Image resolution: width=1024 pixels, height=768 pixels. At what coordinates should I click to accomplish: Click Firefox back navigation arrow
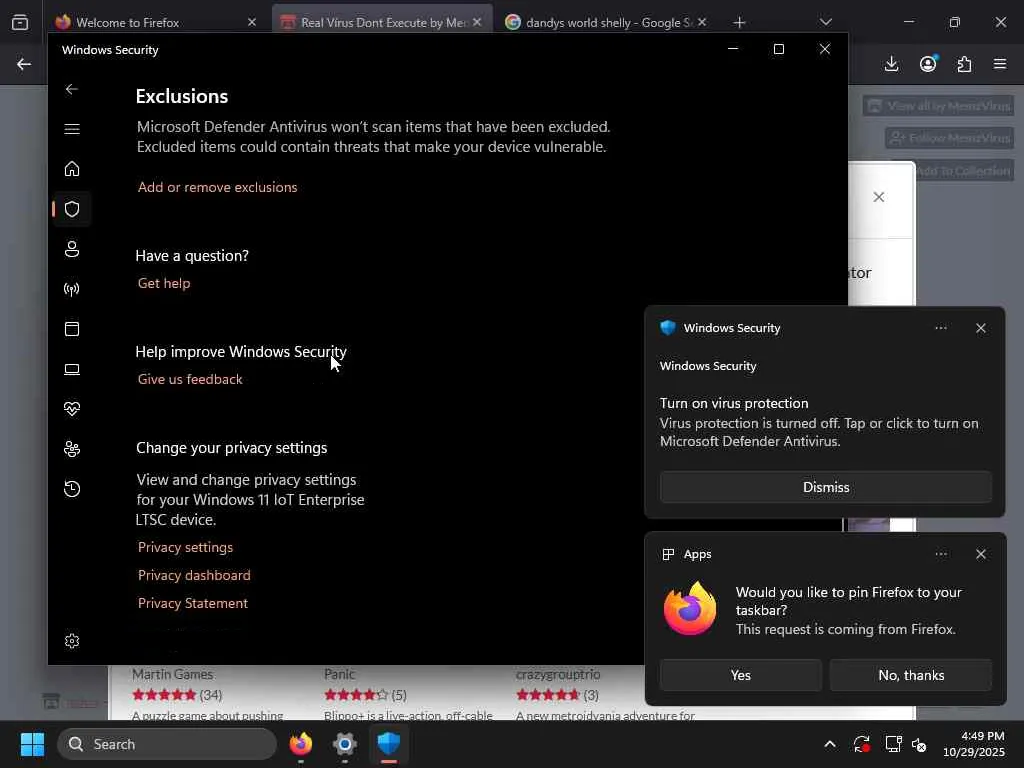(24, 64)
